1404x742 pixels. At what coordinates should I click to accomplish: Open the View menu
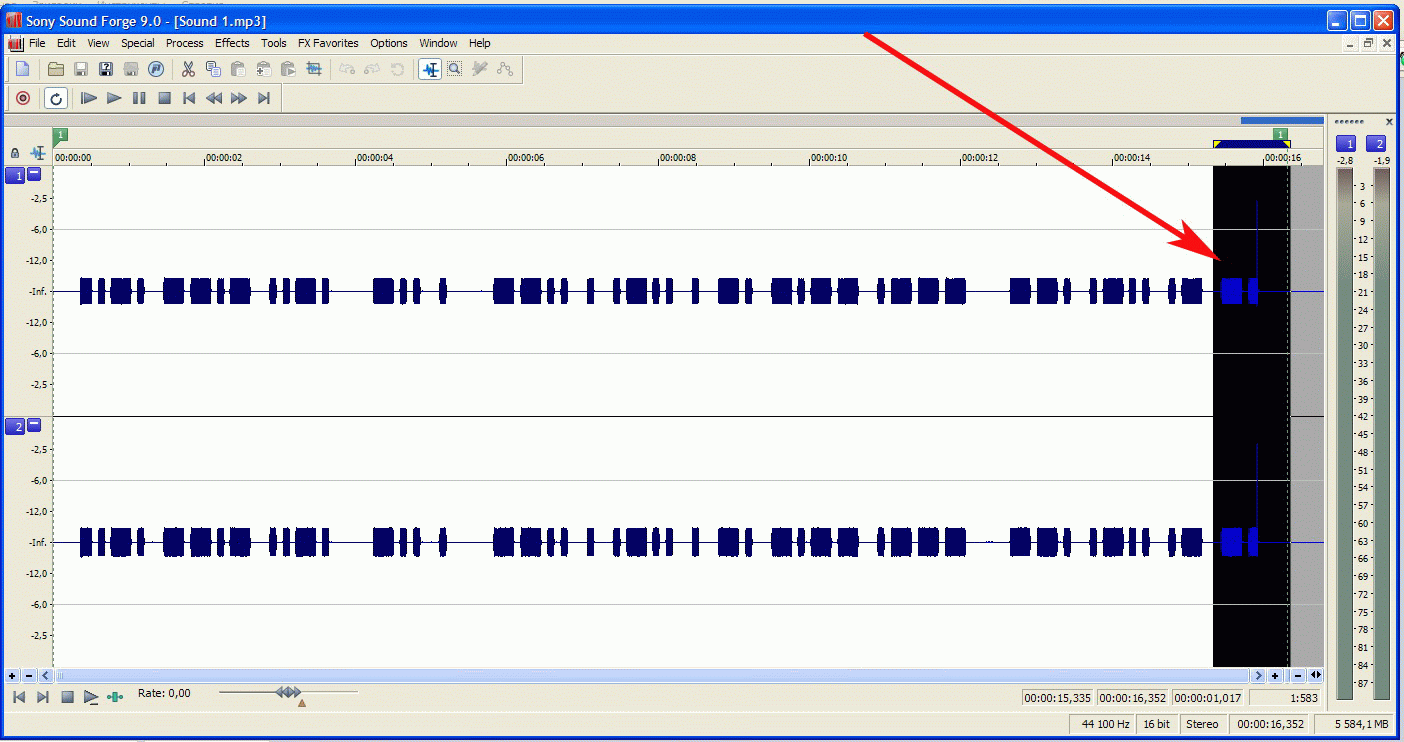[x=98, y=43]
